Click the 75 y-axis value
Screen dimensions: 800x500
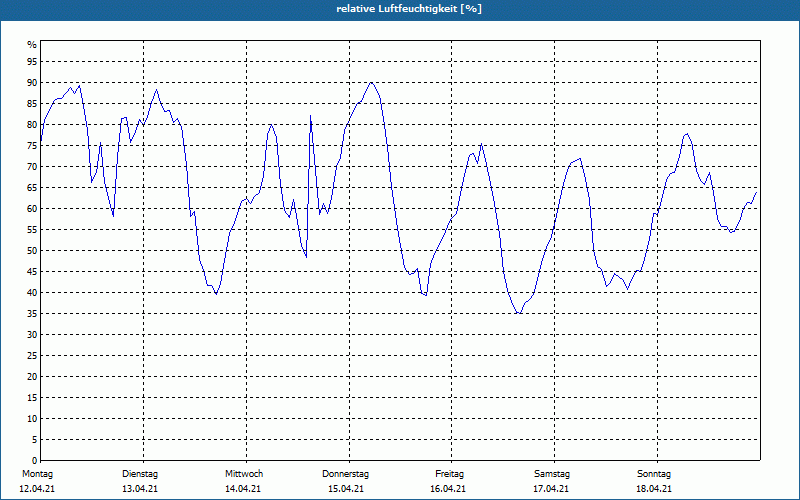pos(32,145)
